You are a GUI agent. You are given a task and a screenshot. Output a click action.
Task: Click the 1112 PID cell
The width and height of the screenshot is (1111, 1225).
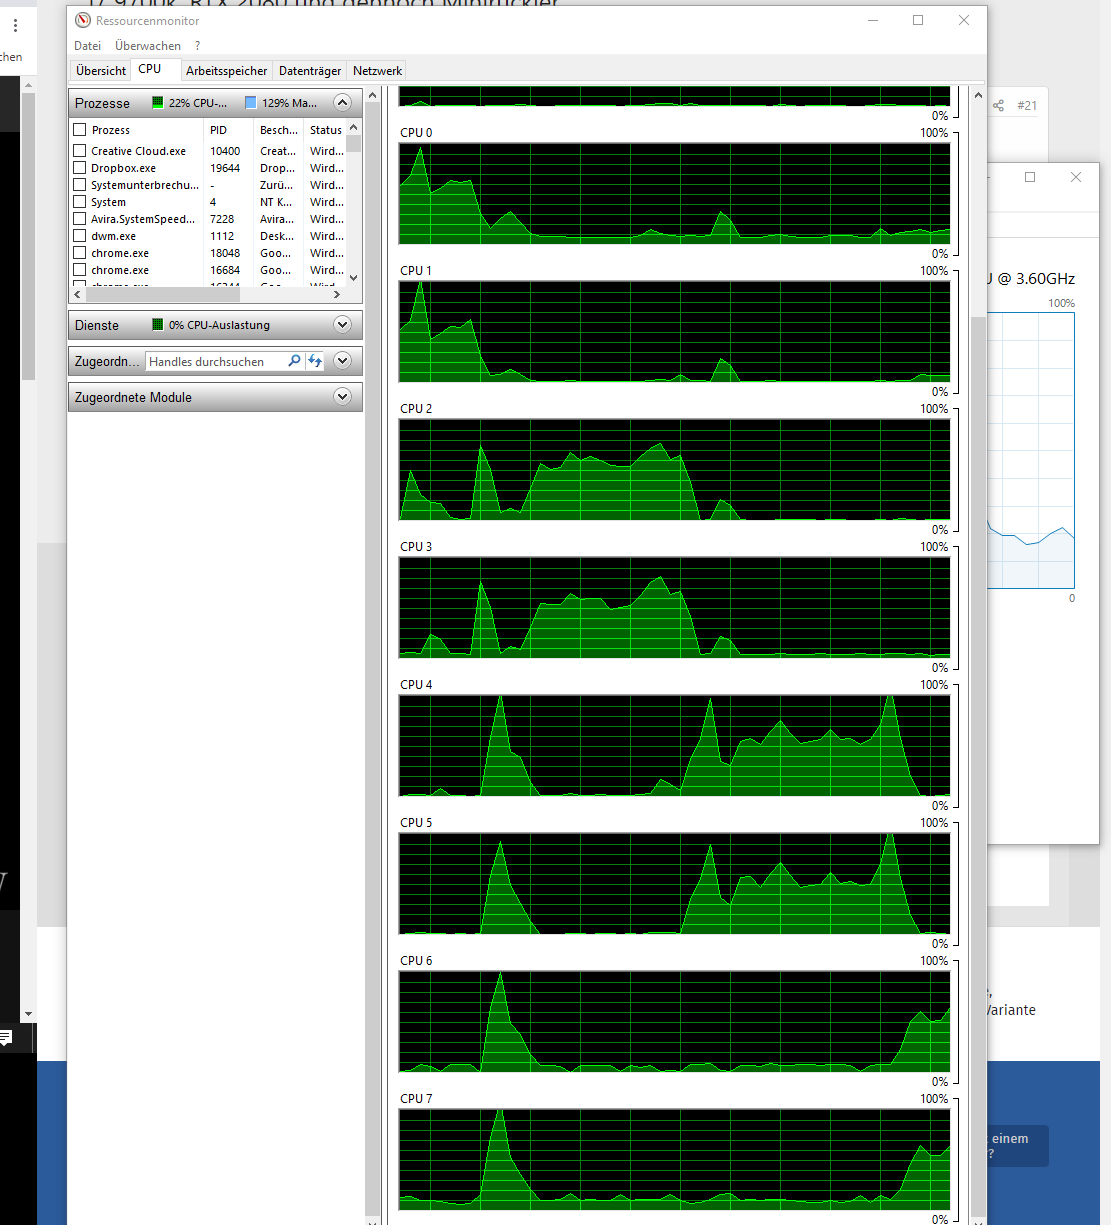click(x=222, y=236)
